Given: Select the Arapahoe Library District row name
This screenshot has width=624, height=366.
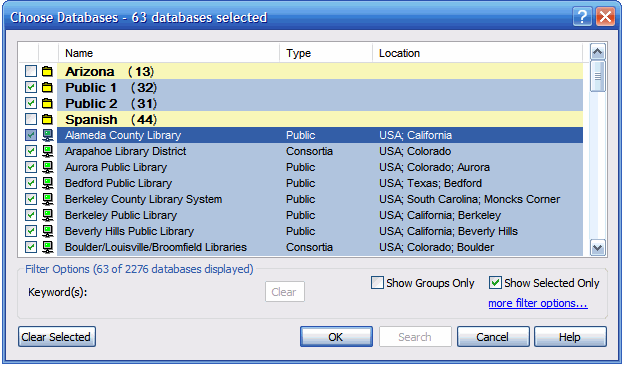Looking at the screenshot, I should click(126, 151).
